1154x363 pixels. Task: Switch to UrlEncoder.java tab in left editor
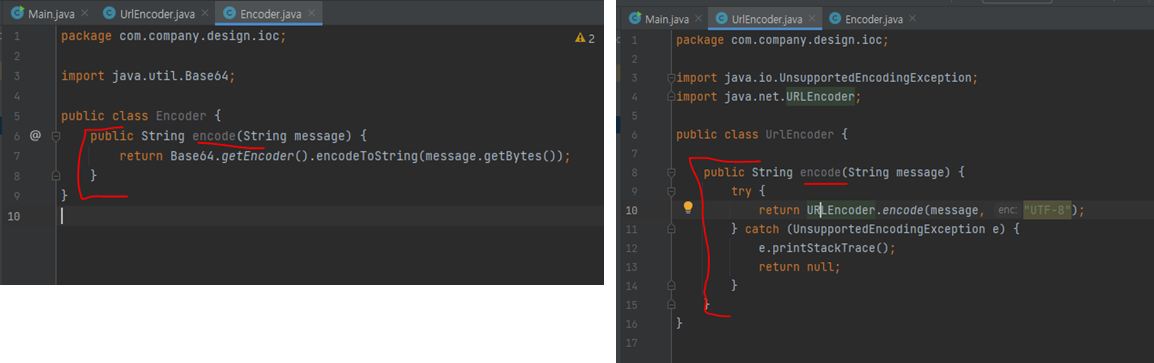coord(155,13)
